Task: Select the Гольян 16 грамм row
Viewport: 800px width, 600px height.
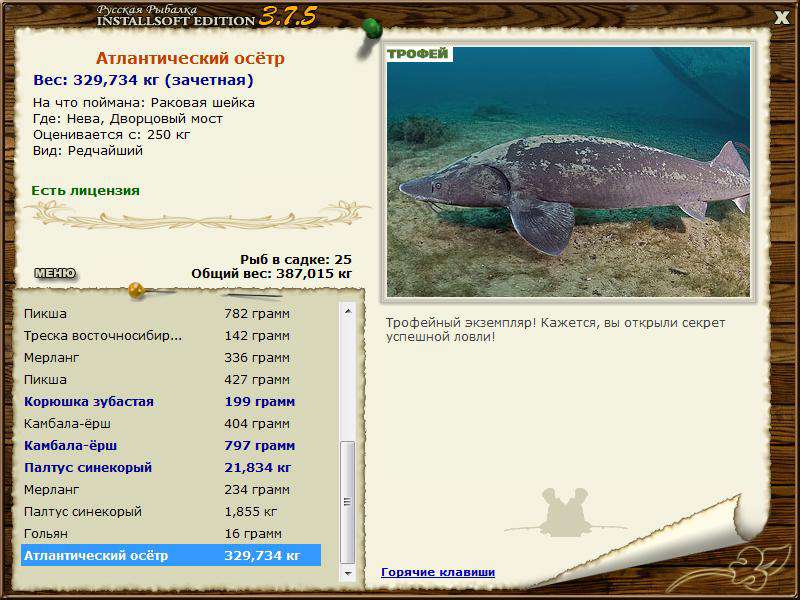Action: click(x=171, y=533)
